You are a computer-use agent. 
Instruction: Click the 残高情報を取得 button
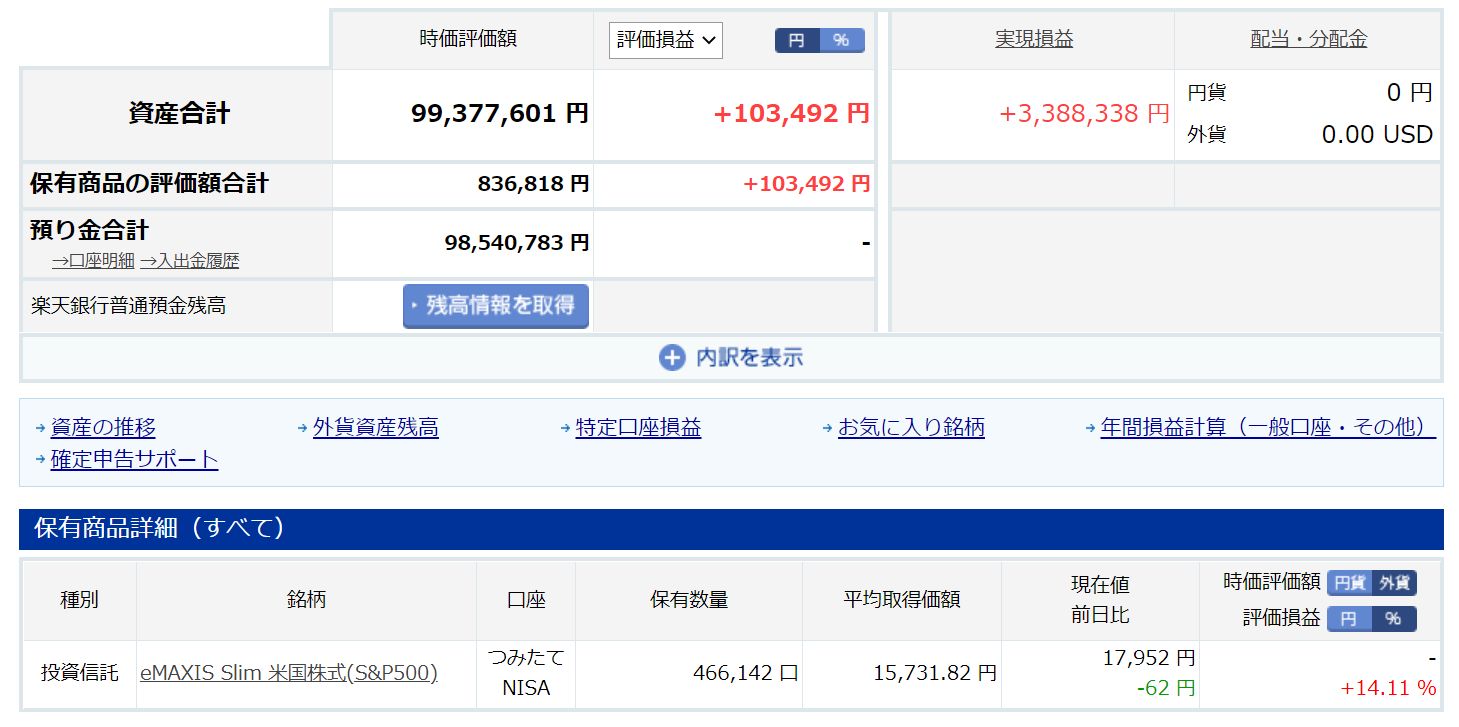(x=496, y=306)
